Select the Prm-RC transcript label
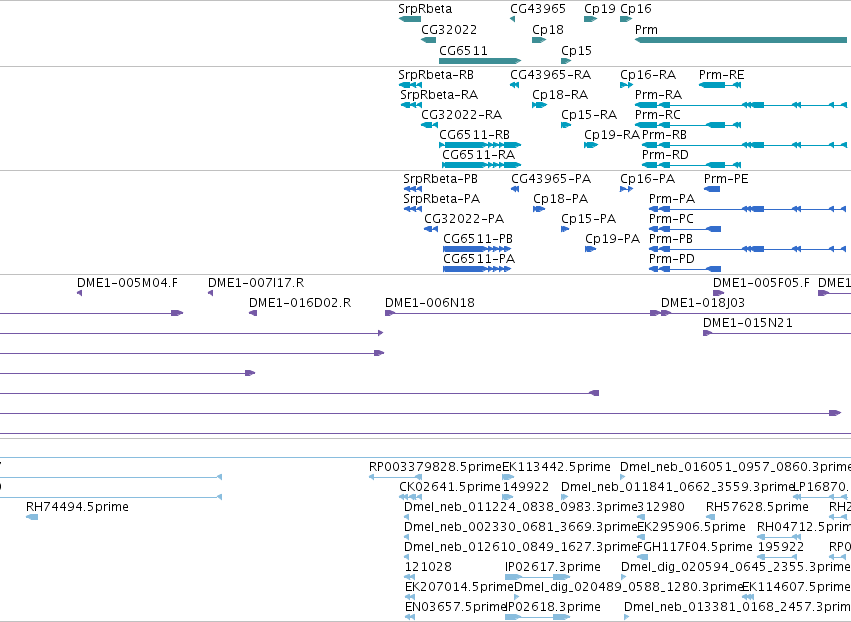The width and height of the screenshot is (851, 622). [x=657, y=115]
